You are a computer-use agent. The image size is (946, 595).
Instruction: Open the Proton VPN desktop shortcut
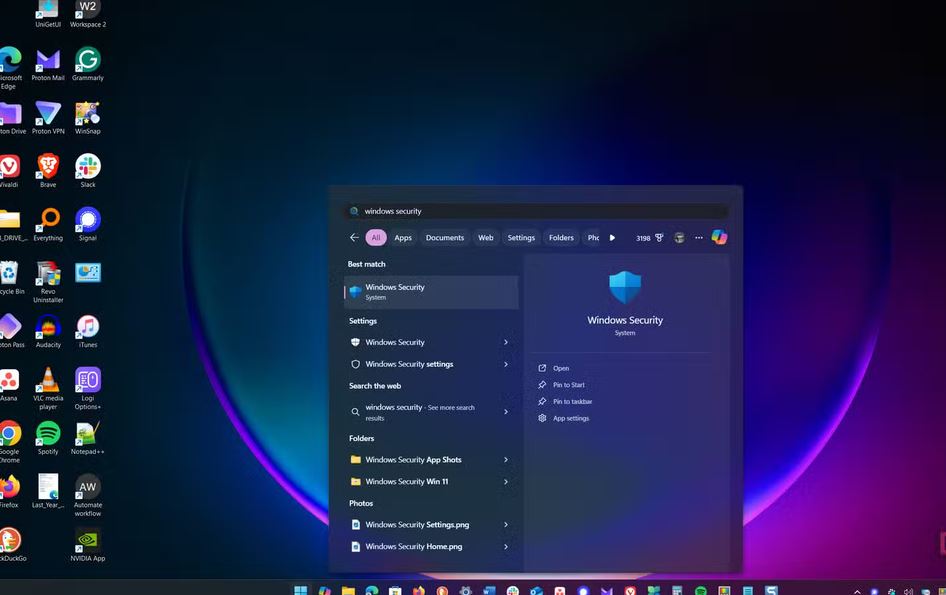(x=48, y=118)
